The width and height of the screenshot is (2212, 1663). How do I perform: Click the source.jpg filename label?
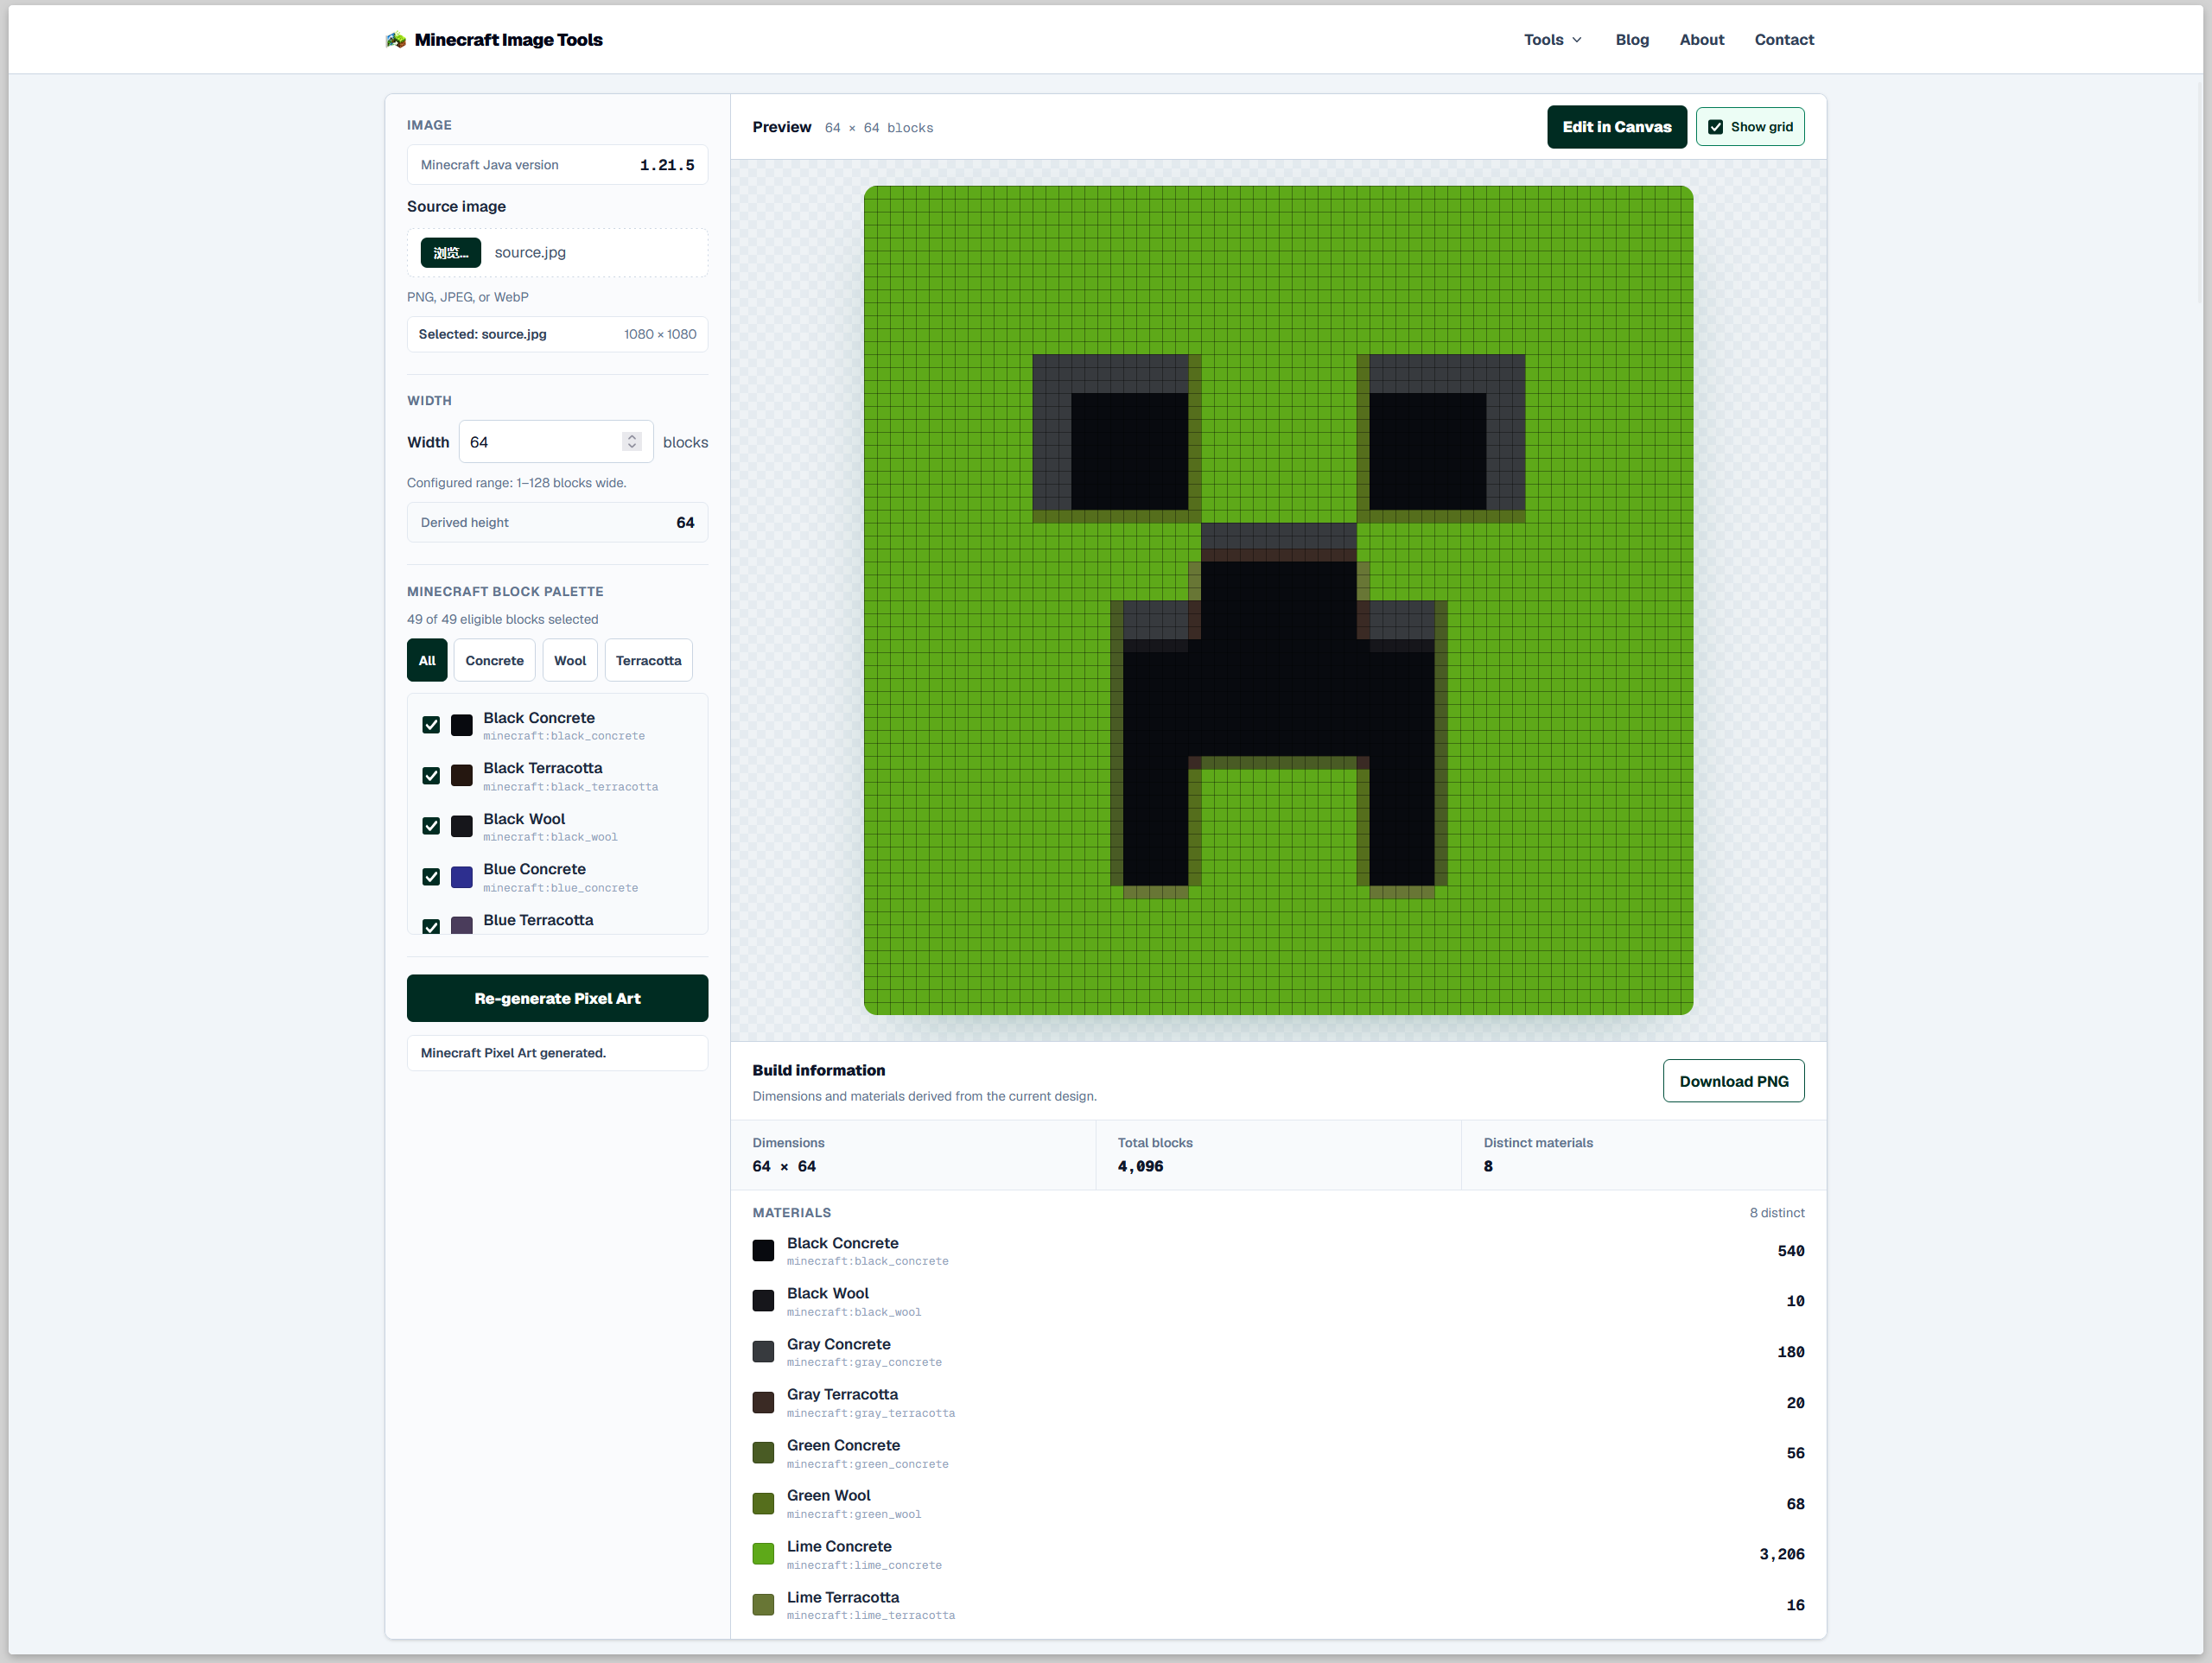(x=530, y=252)
